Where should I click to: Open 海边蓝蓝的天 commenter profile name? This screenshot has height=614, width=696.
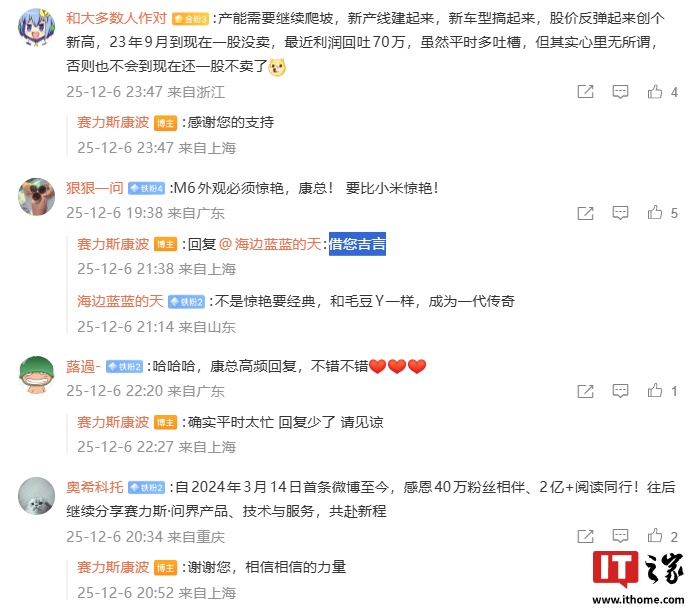[x=120, y=301]
